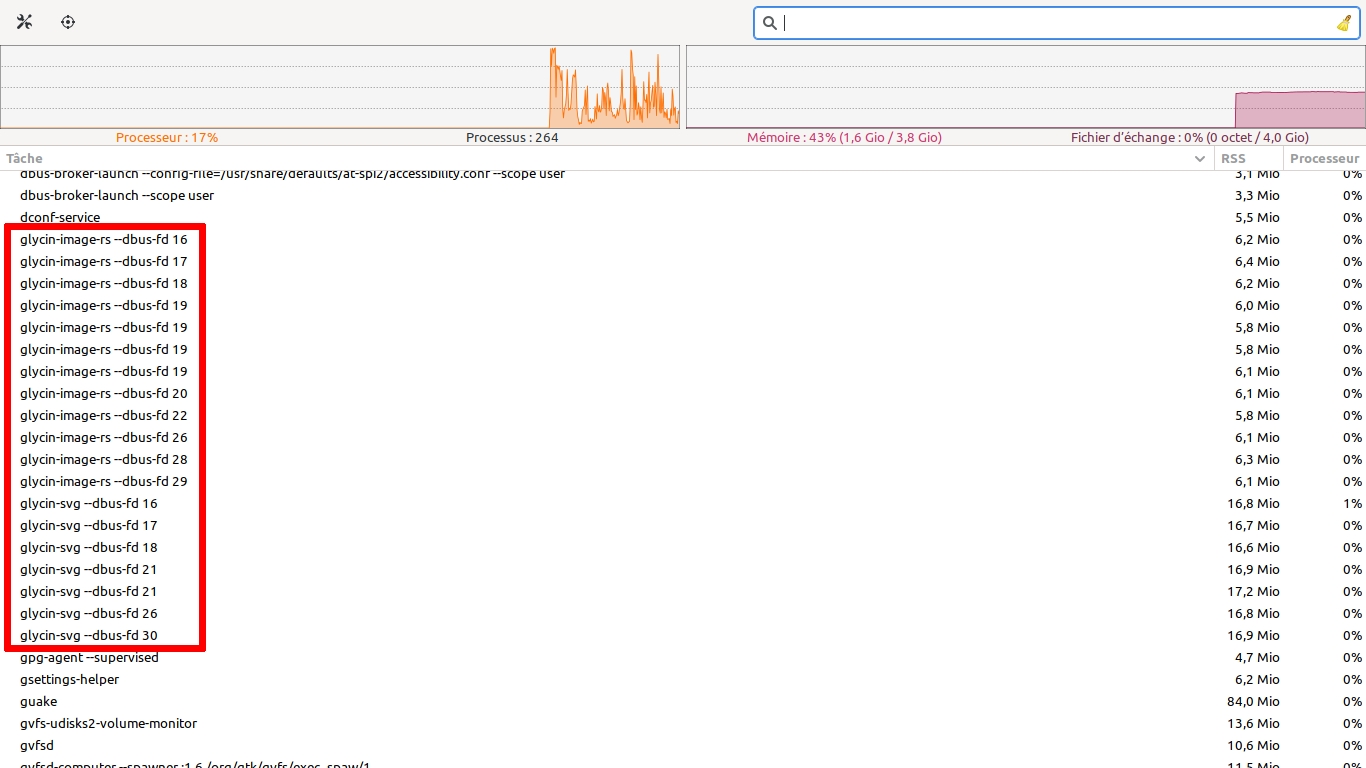Click the '1%' Processeur value
The width and height of the screenshot is (1366, 768).
(x=1352, y=503)
